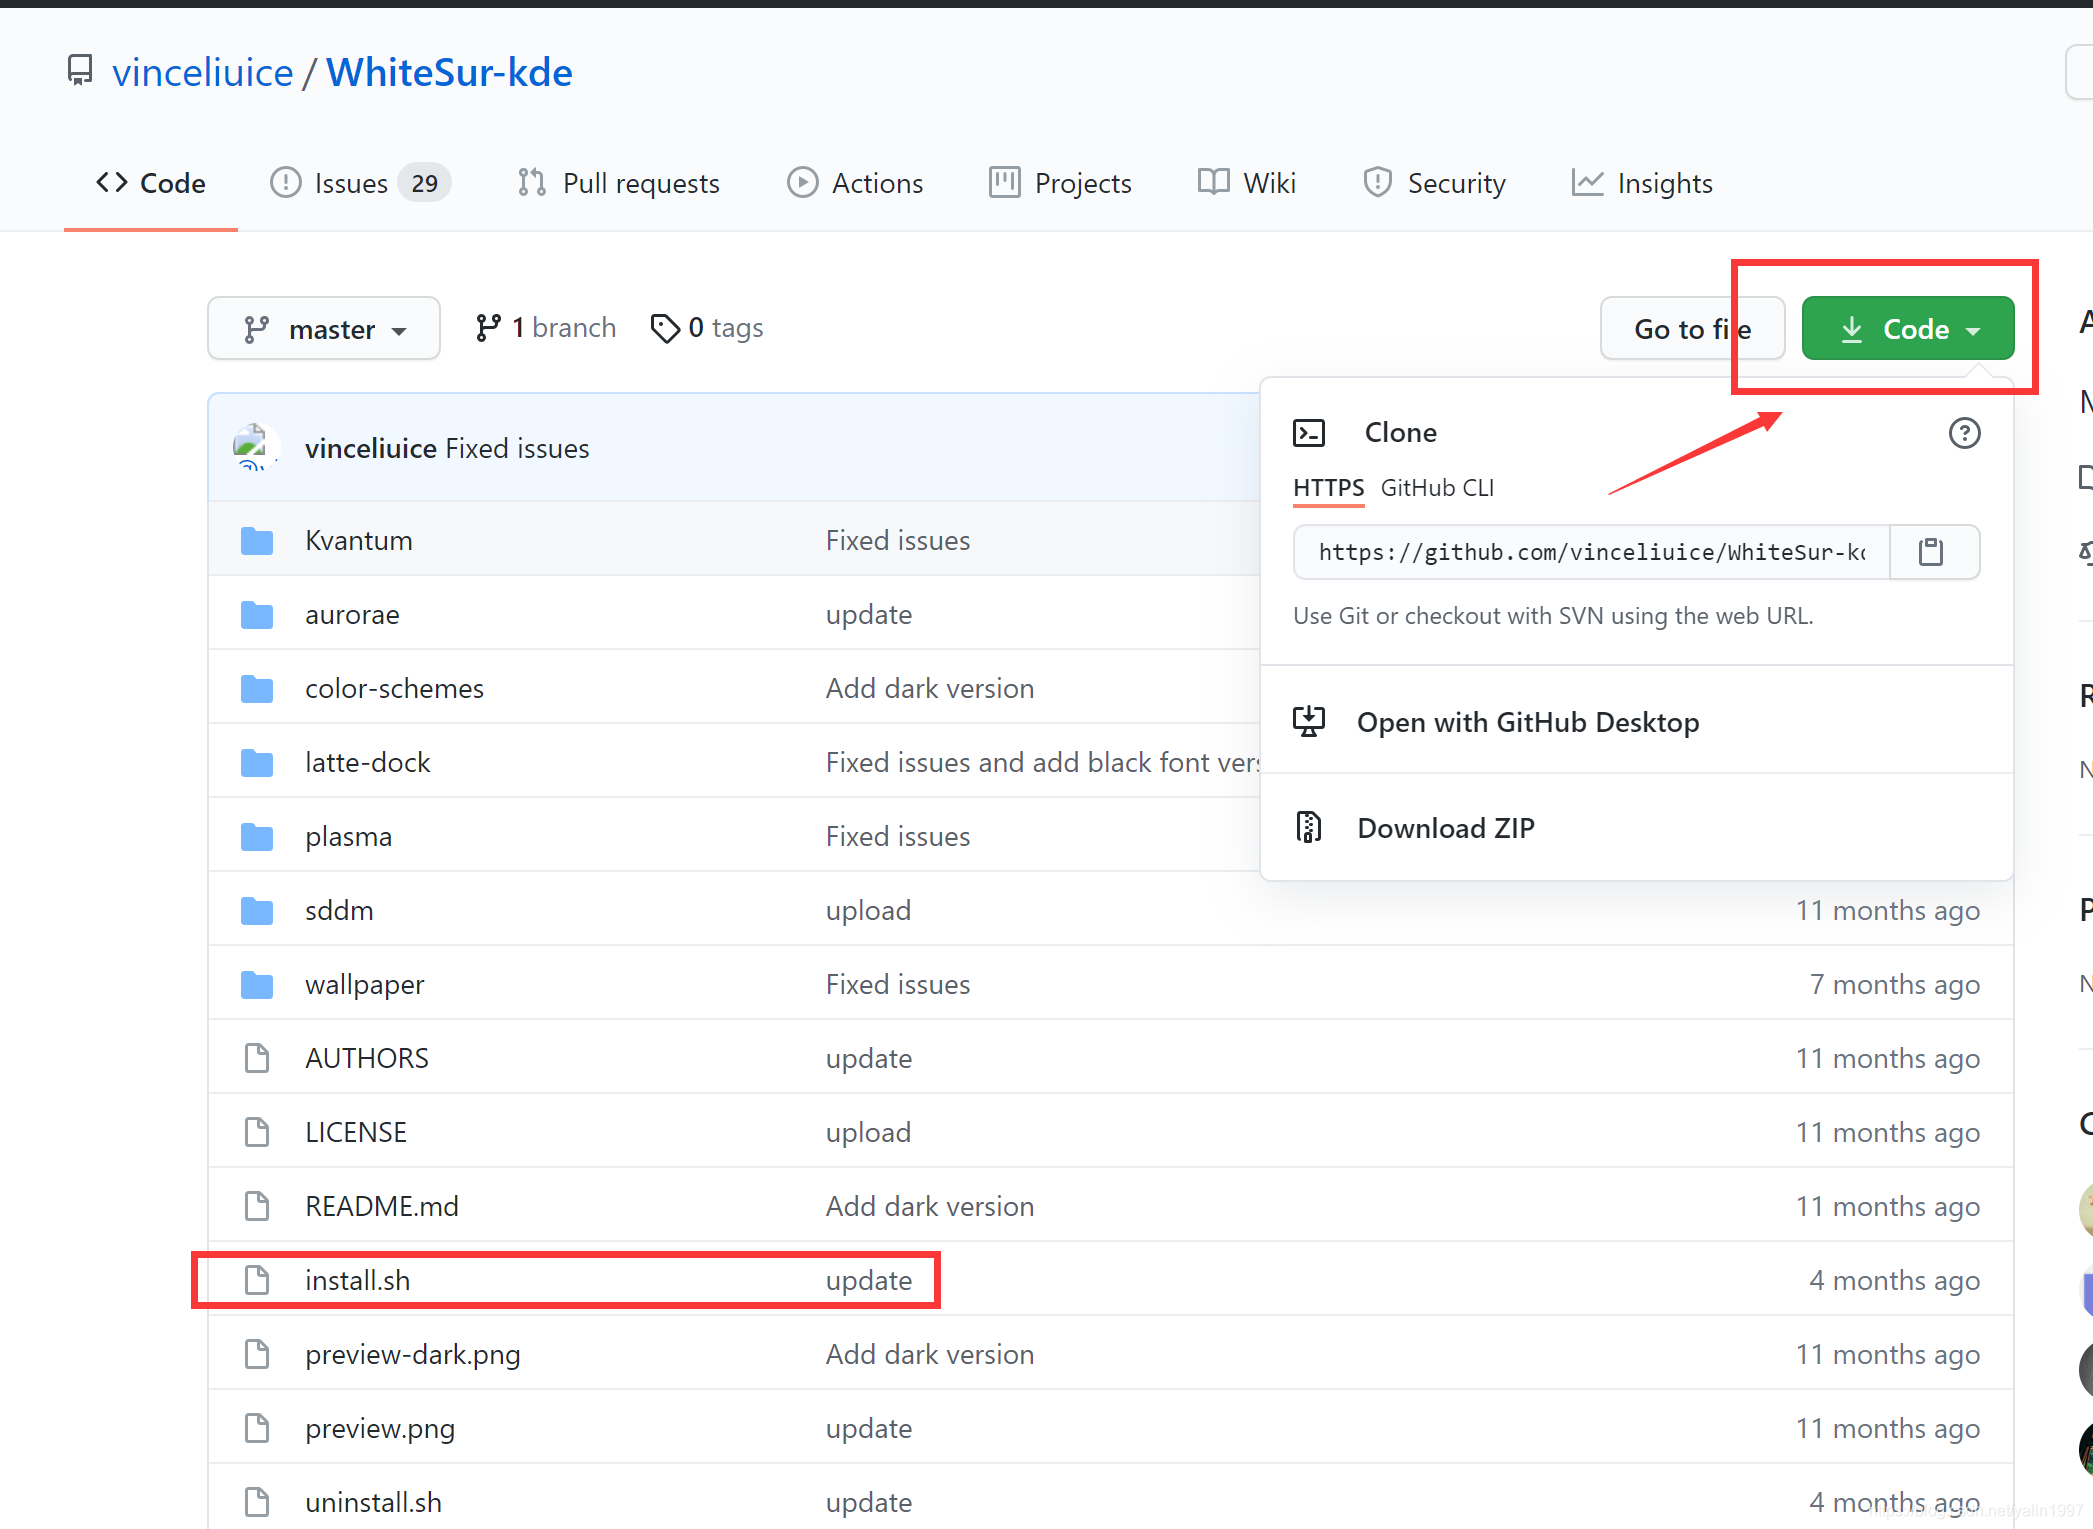Switch to the Security tab

[1434, 183]
